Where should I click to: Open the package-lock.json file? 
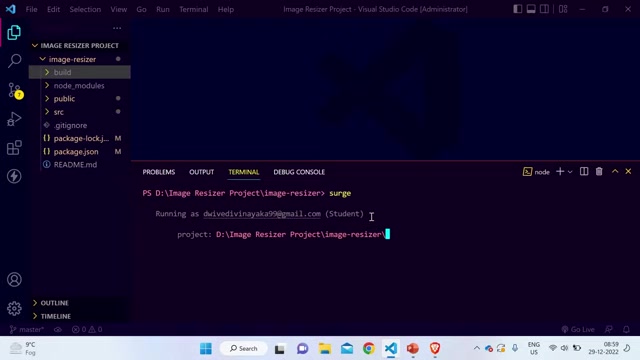click(80, 138)
